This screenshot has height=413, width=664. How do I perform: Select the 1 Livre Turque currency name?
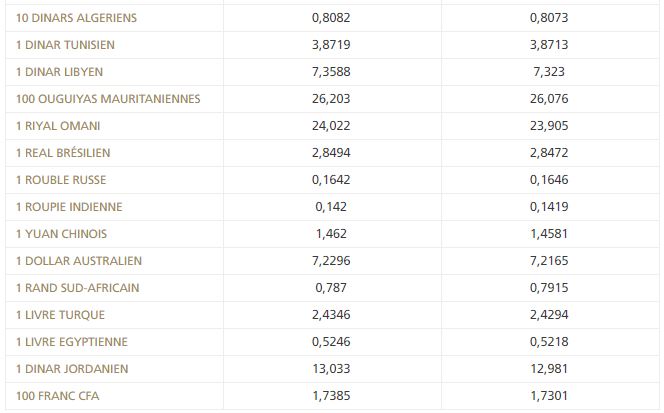pyautogui.click(x=60, y=315)
